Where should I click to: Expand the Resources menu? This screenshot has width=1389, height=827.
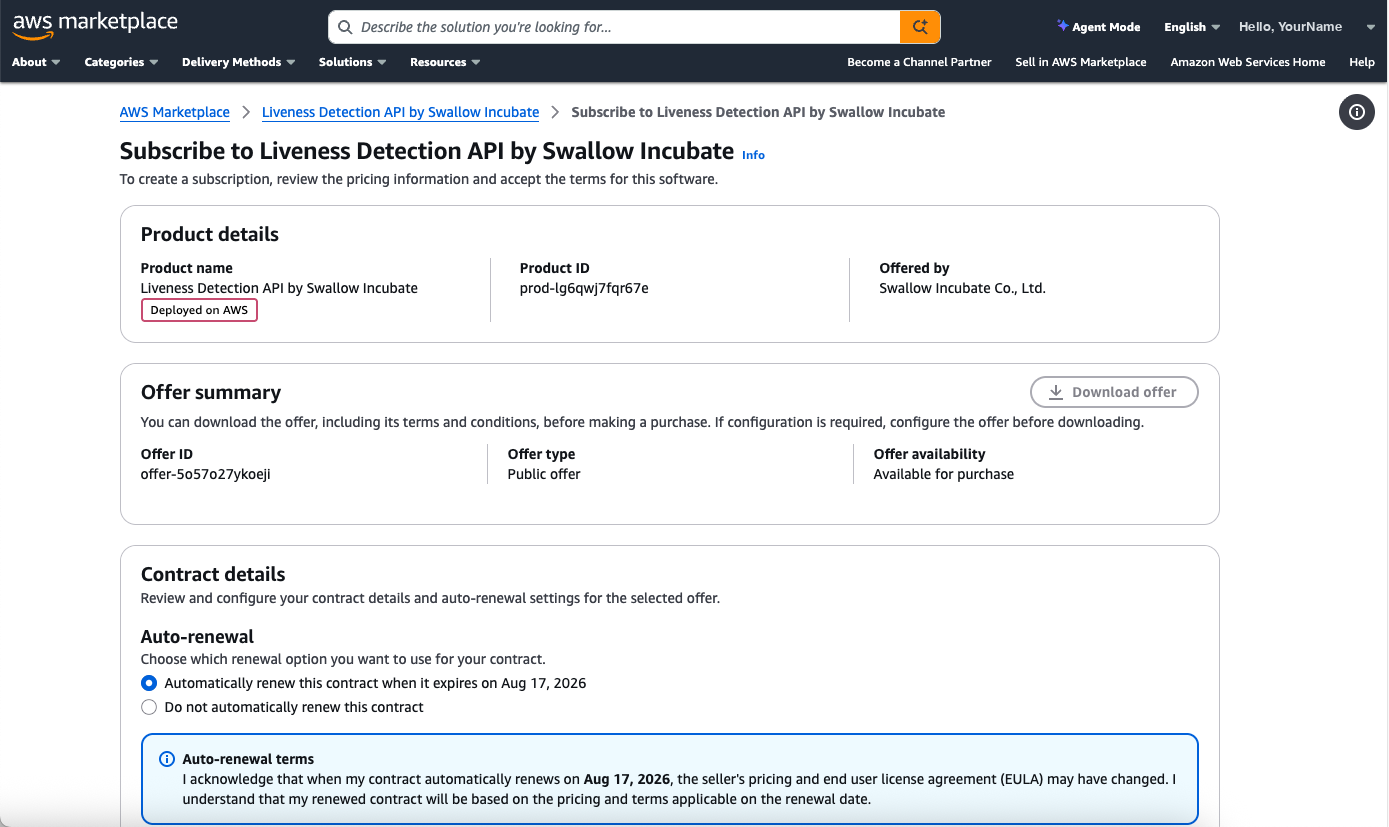445,62
